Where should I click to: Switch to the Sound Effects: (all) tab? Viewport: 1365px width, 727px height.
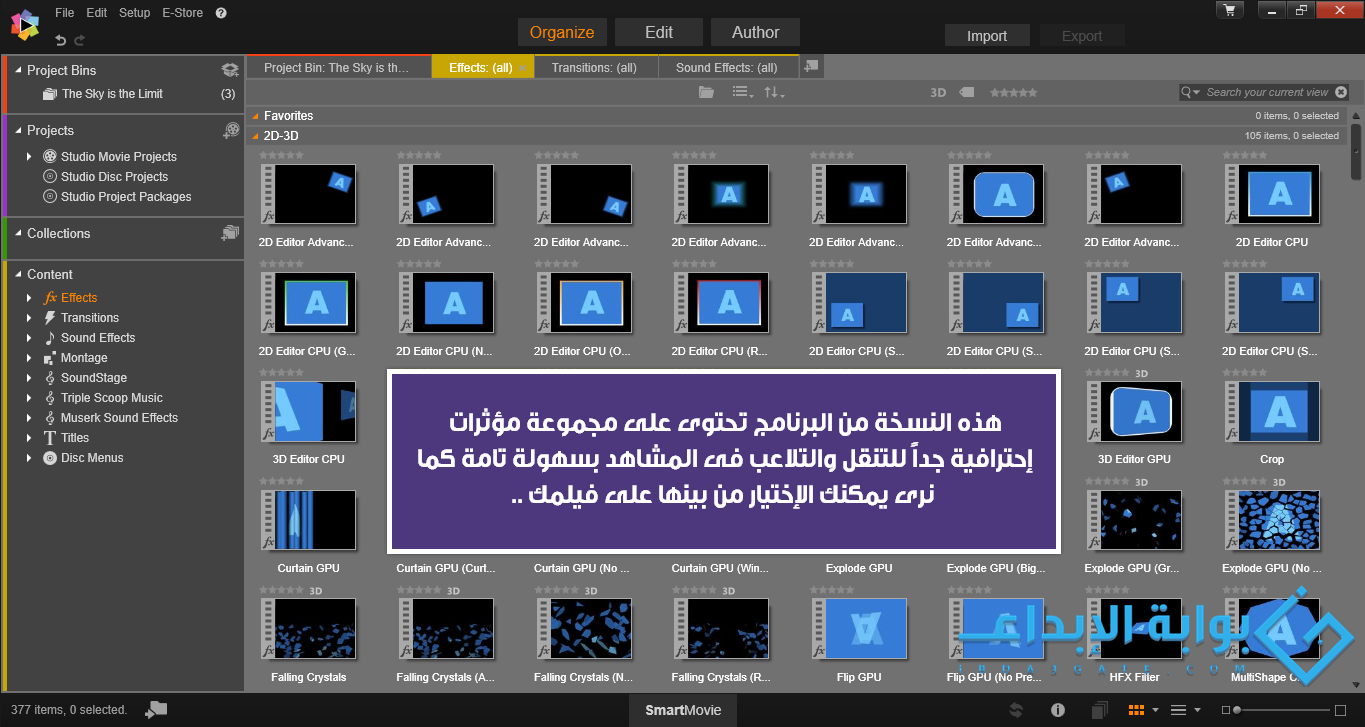click(x=727, y=68)
